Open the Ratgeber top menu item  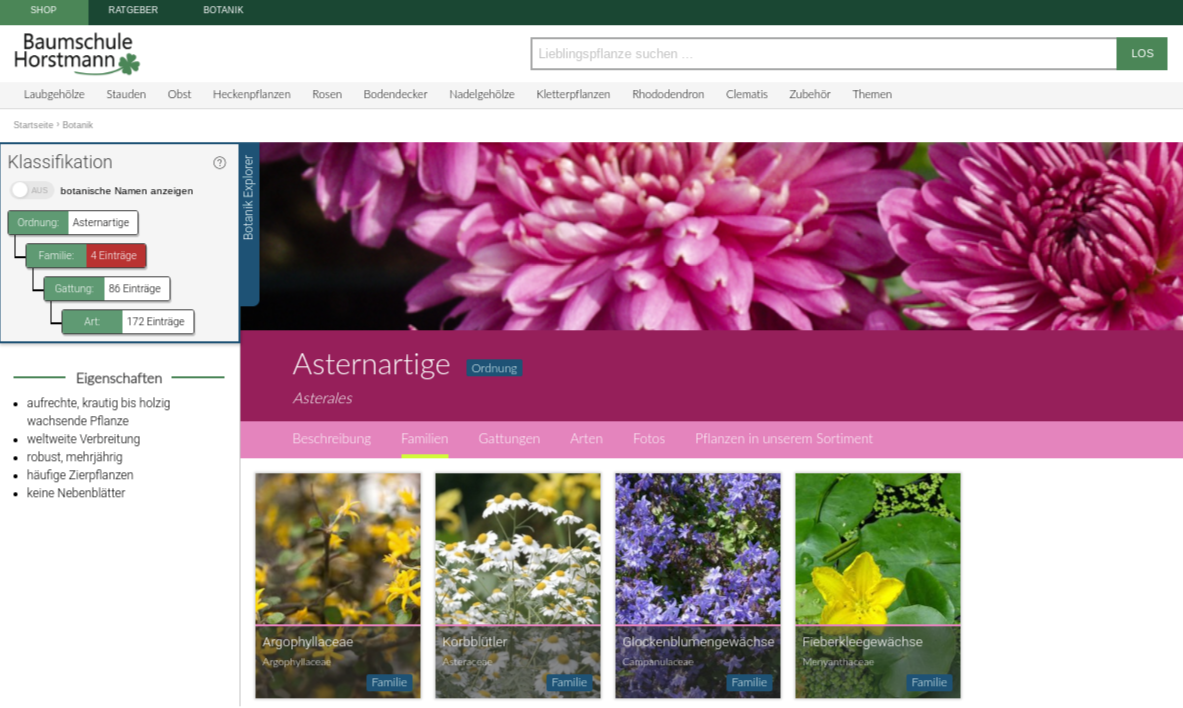(x=133, y=10)
